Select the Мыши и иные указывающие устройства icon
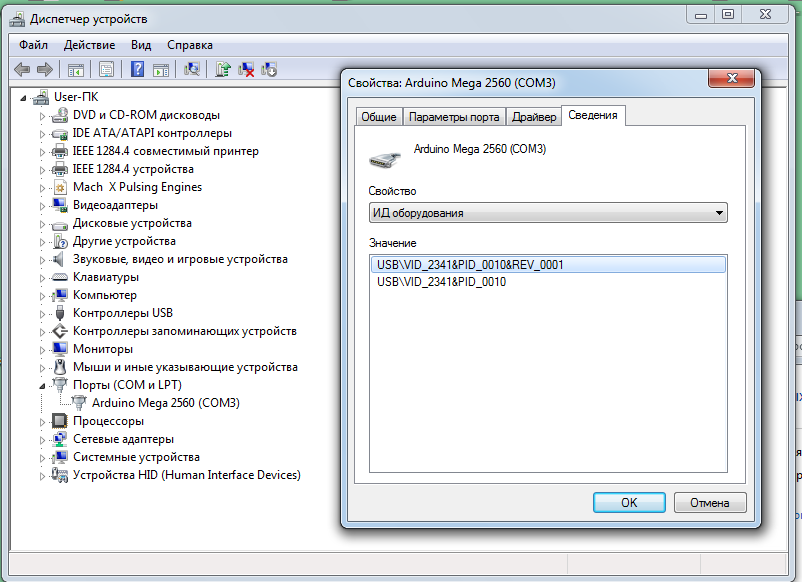Image resolution: width=802 pixels, height=582 pixels. (60, 367)
